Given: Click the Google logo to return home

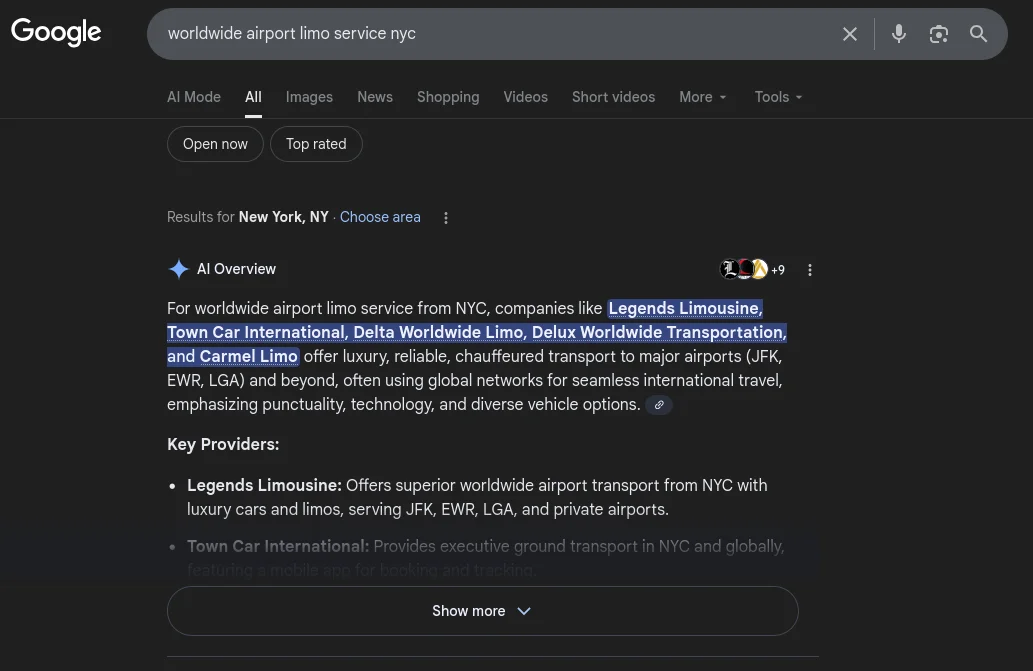Looking at the screenshot, I should [x=56, y=33].
